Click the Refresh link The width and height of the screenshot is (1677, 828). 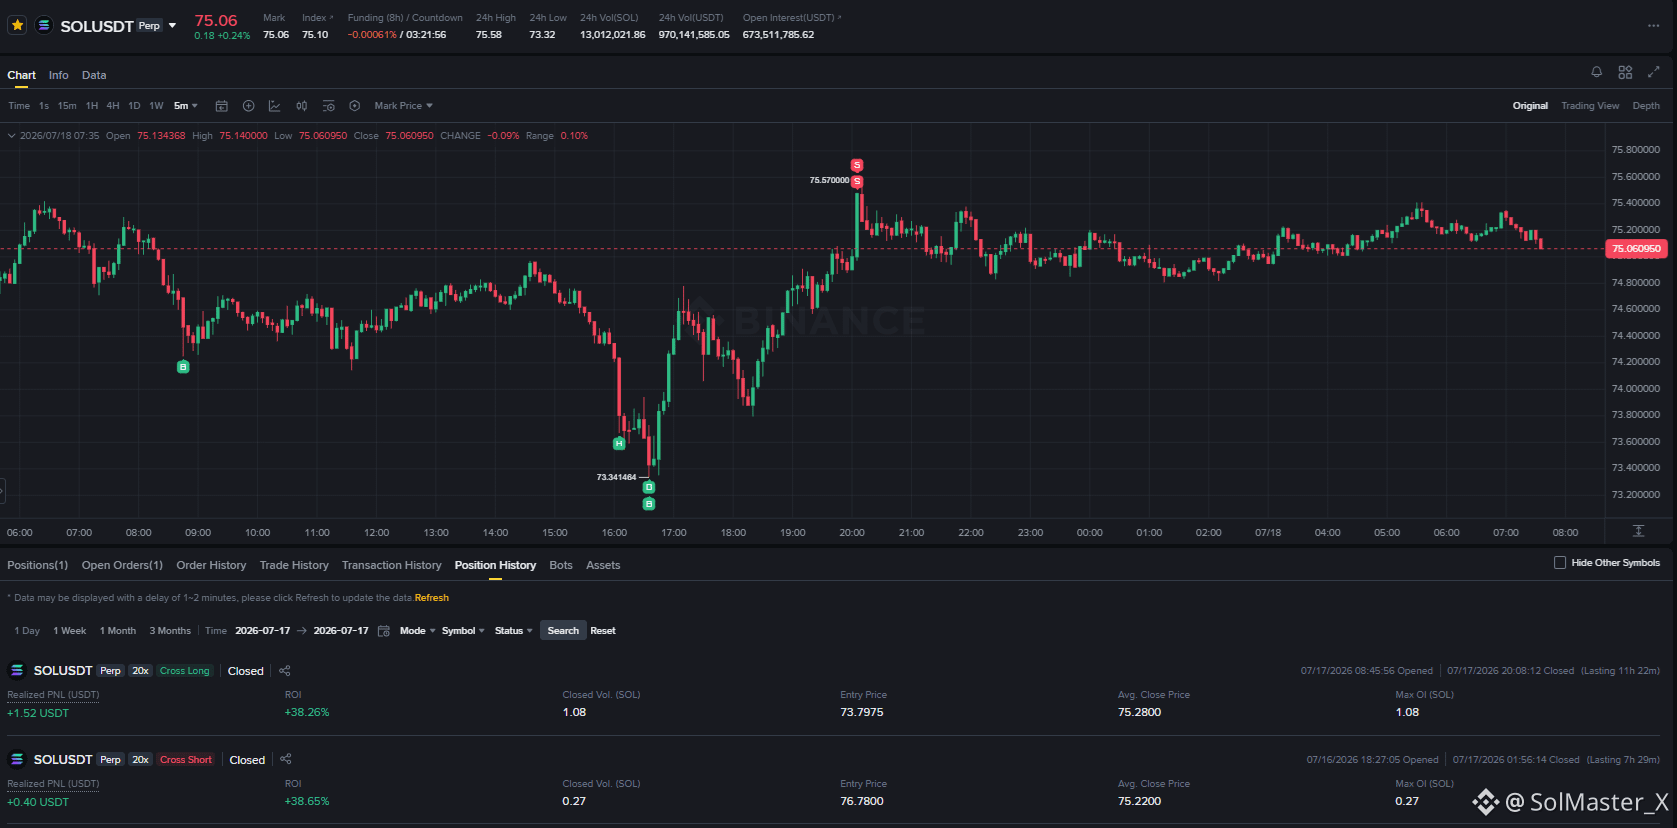[x=432, y=598]
